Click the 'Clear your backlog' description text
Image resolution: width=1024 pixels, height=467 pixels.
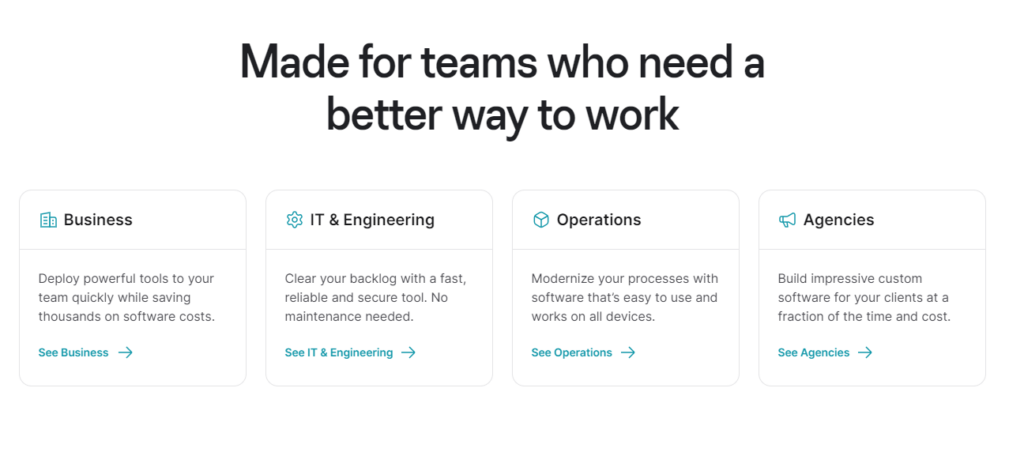(x=376, y=298)
